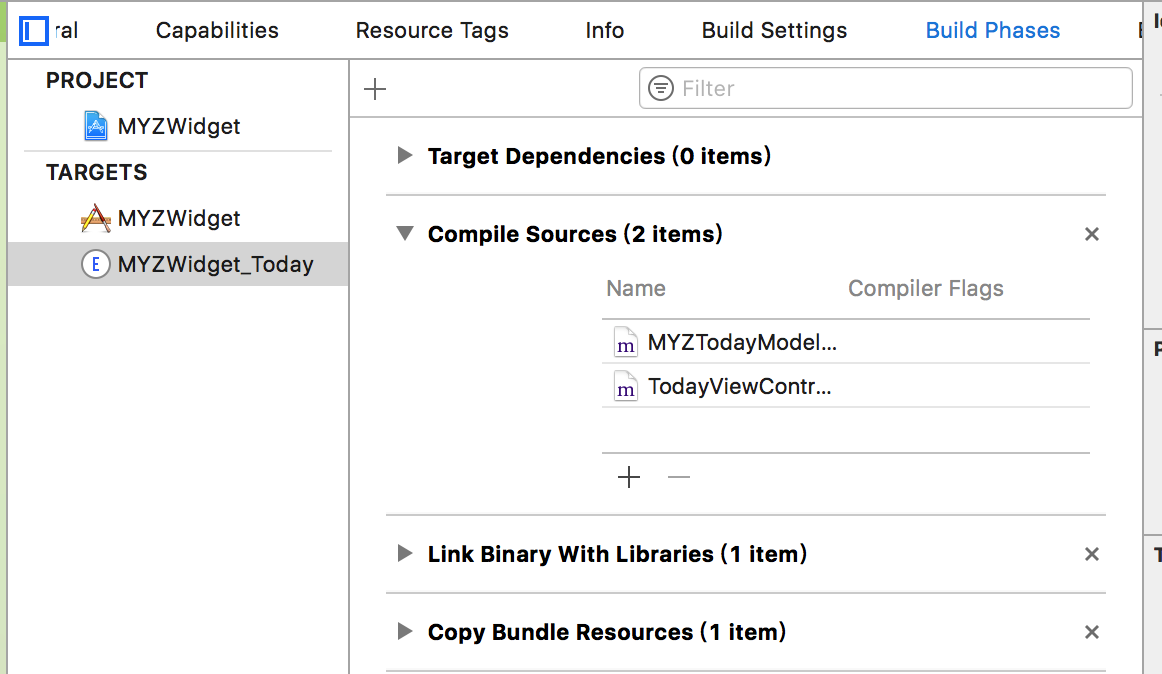Delete the Compile Sources build phase
This screenshot has height=674, width=1162.
coord(1091,234)
